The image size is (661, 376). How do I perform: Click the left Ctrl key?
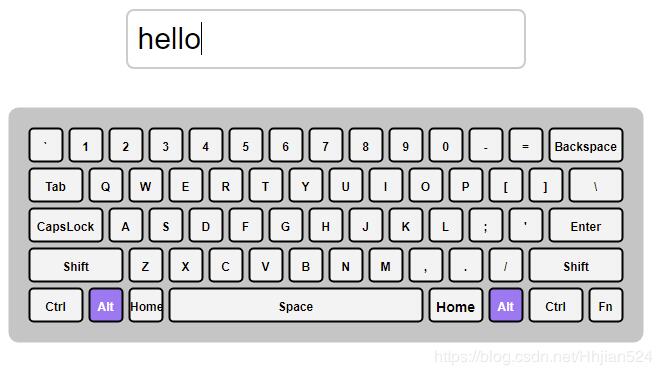[56, 306]
